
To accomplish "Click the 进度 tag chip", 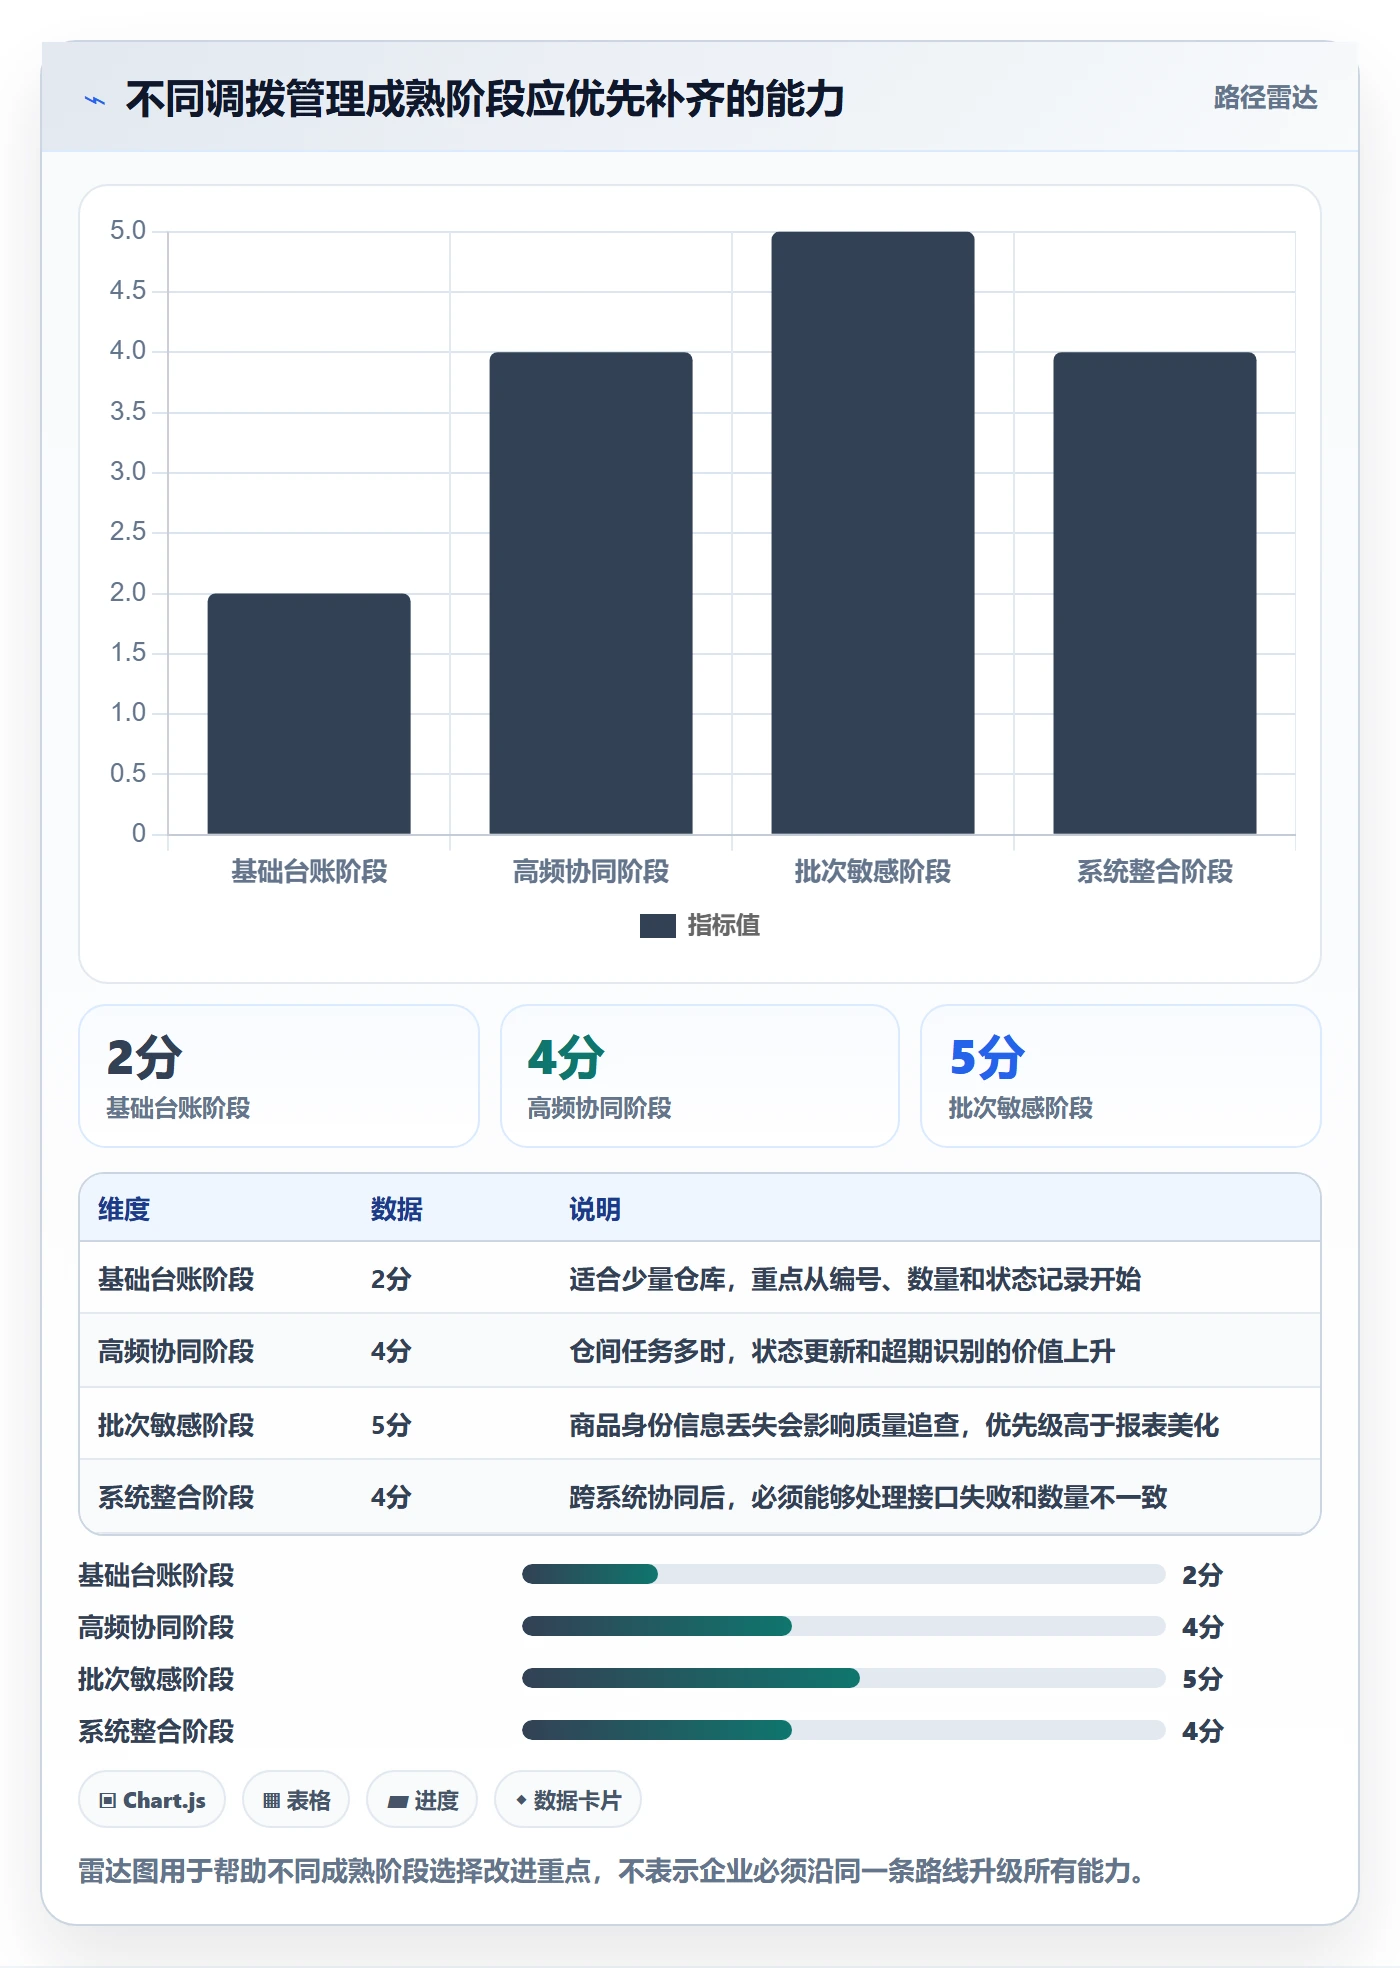I will [x=422, y=1801].
